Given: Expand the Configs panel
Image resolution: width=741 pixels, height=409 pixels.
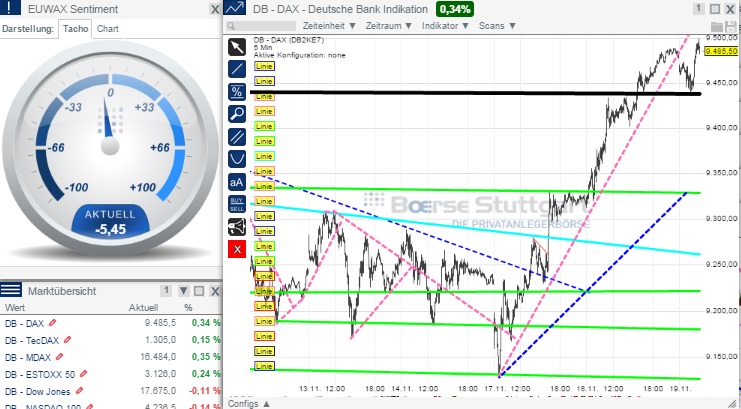Looking at the screenshot, I should pos(249,404).
